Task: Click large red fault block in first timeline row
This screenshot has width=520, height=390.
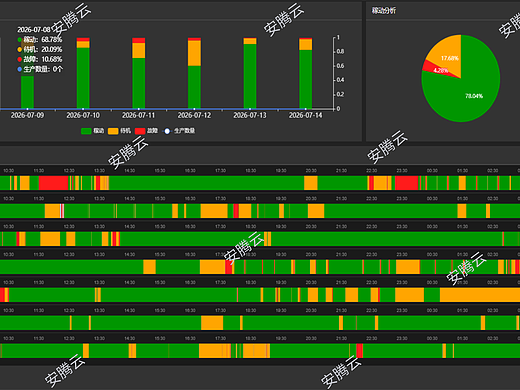Action: (x=54, y=183)
